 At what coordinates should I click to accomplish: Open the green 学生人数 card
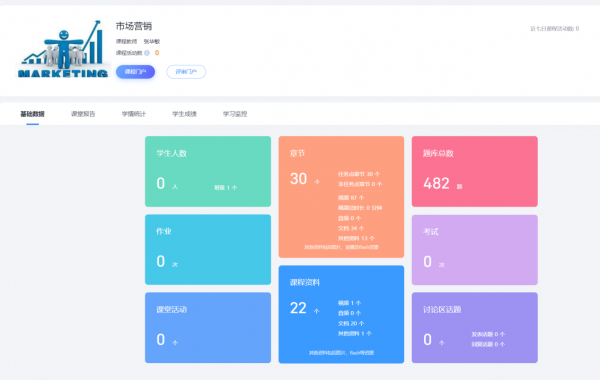pos(208,171)
